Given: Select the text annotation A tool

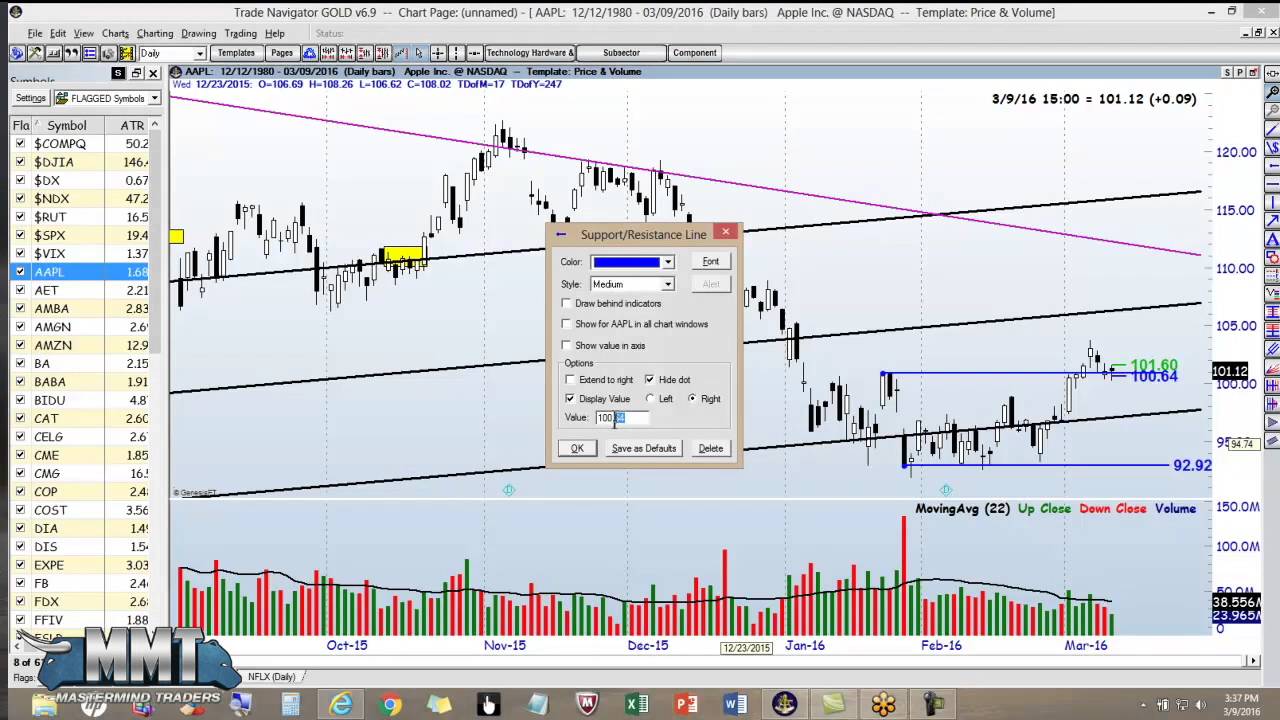Looking at the screenshot, I should (1272, 240).
